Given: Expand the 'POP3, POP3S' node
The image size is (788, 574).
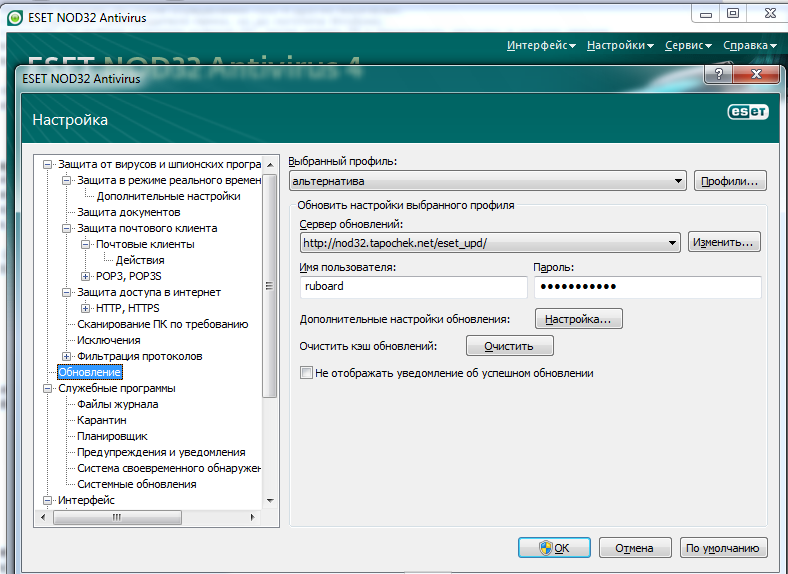Looking at the screenshot, I should point(85,276).
